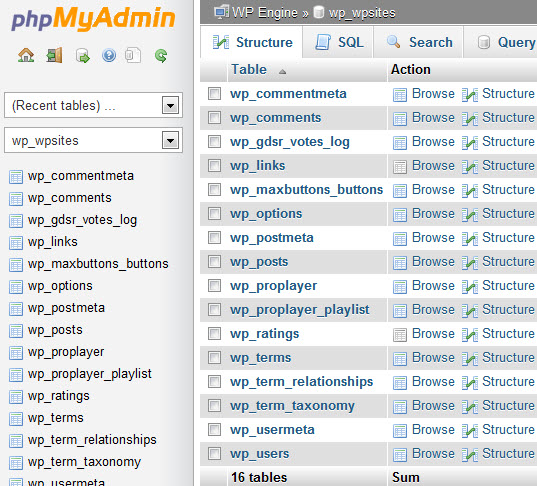Open the wp_wpsites database dropdown

pyautogui.click(x=93, y=140)
